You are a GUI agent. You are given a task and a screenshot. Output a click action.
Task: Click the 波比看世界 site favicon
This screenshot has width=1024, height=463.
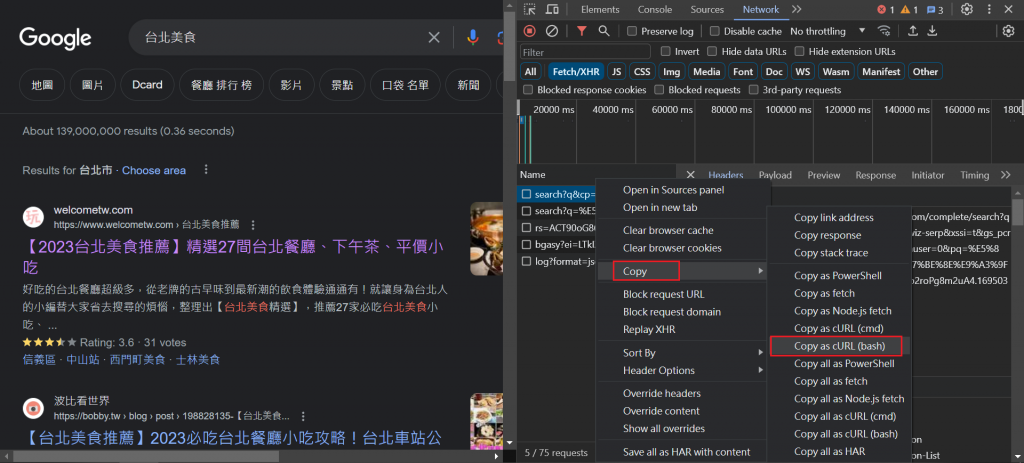point(33,409)
